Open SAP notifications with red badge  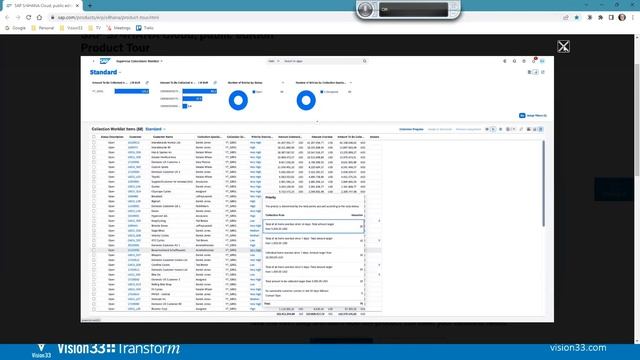[533, 61]
